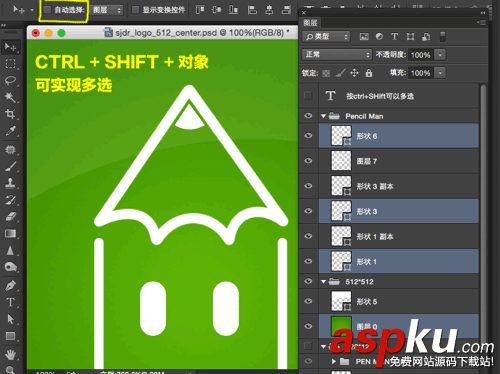Viewport: 500px width, 374px height.
Task: Align vertical centers button
Action: (217, 10)
